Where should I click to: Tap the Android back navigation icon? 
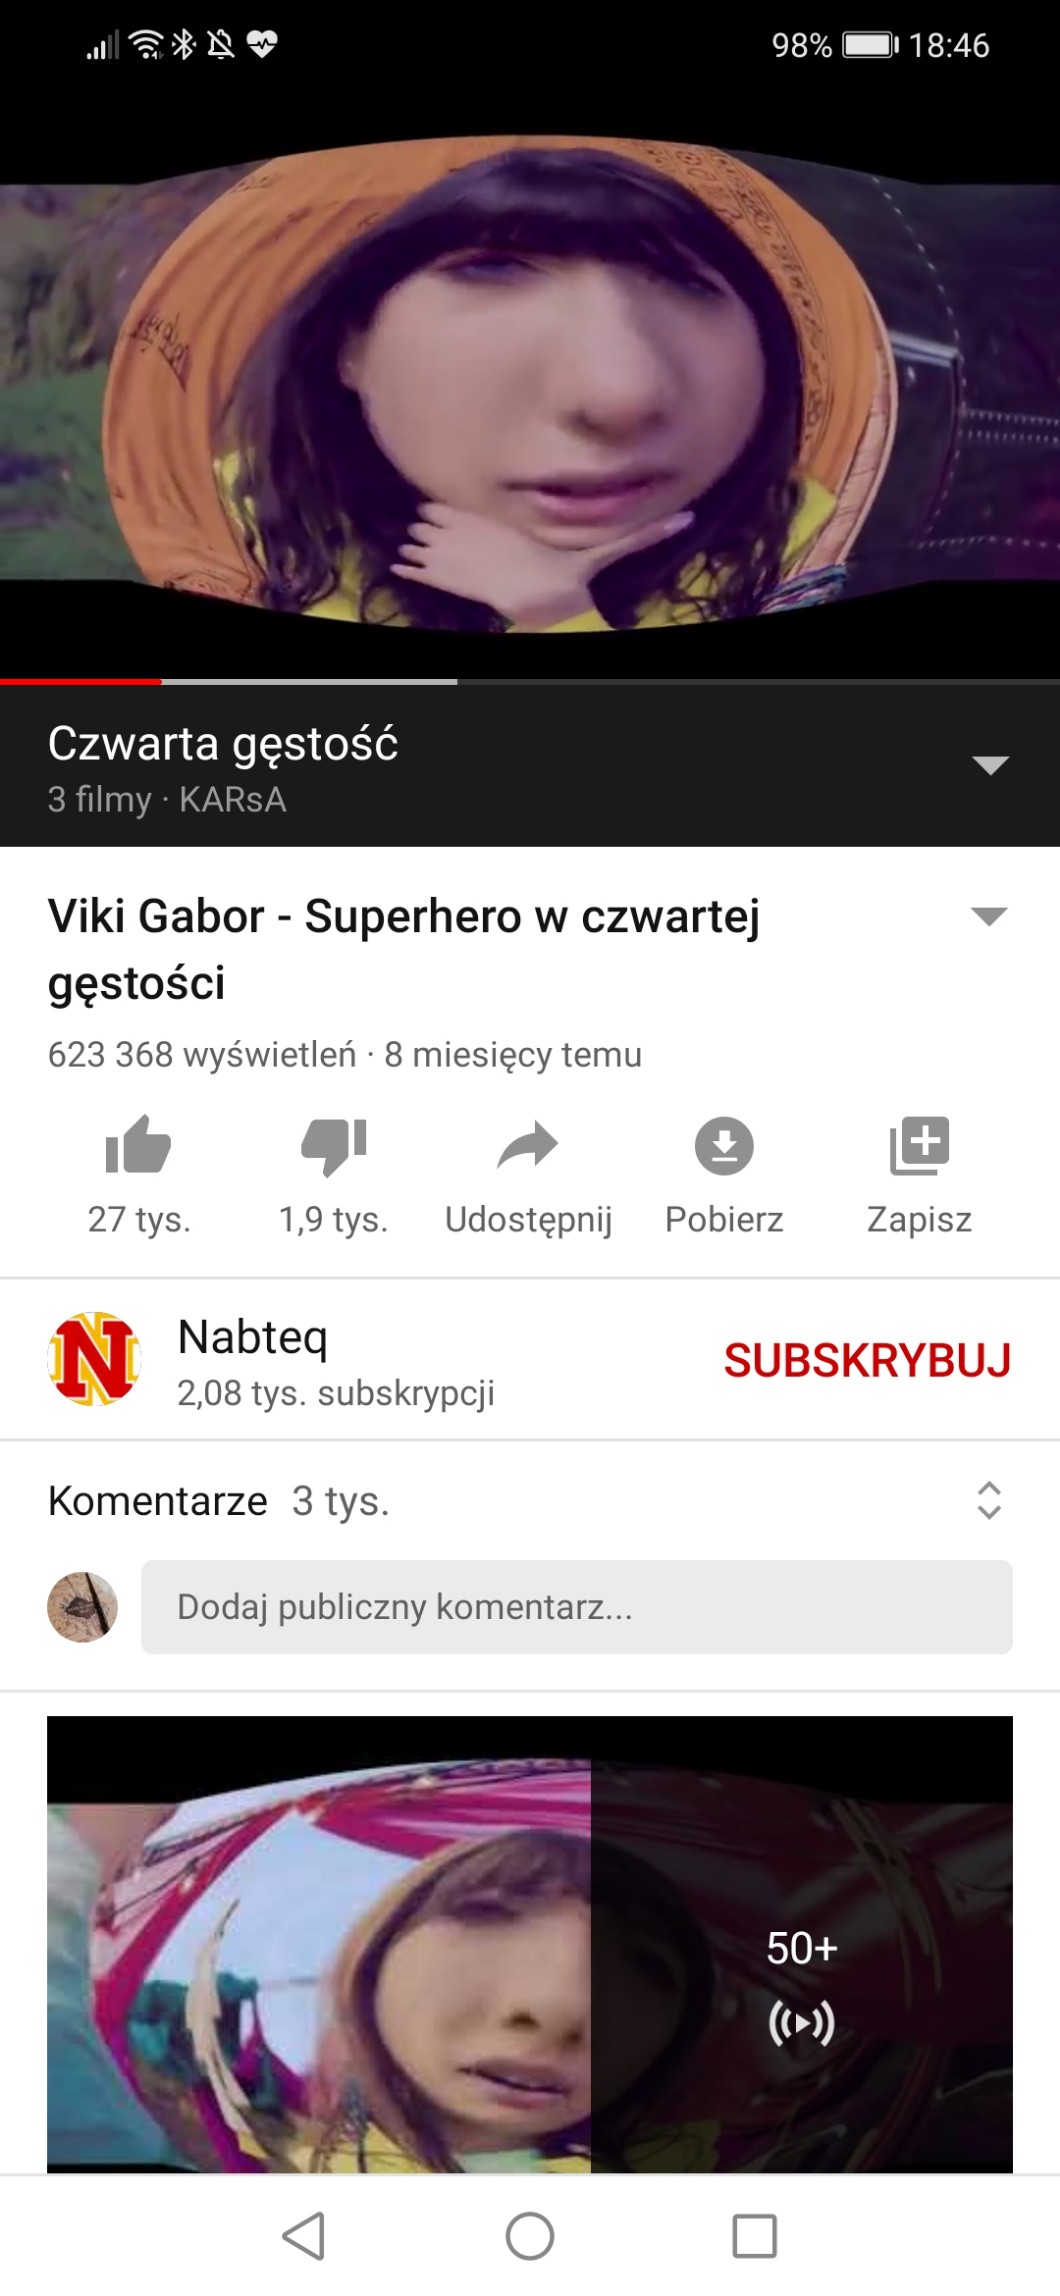(304, 2236)
